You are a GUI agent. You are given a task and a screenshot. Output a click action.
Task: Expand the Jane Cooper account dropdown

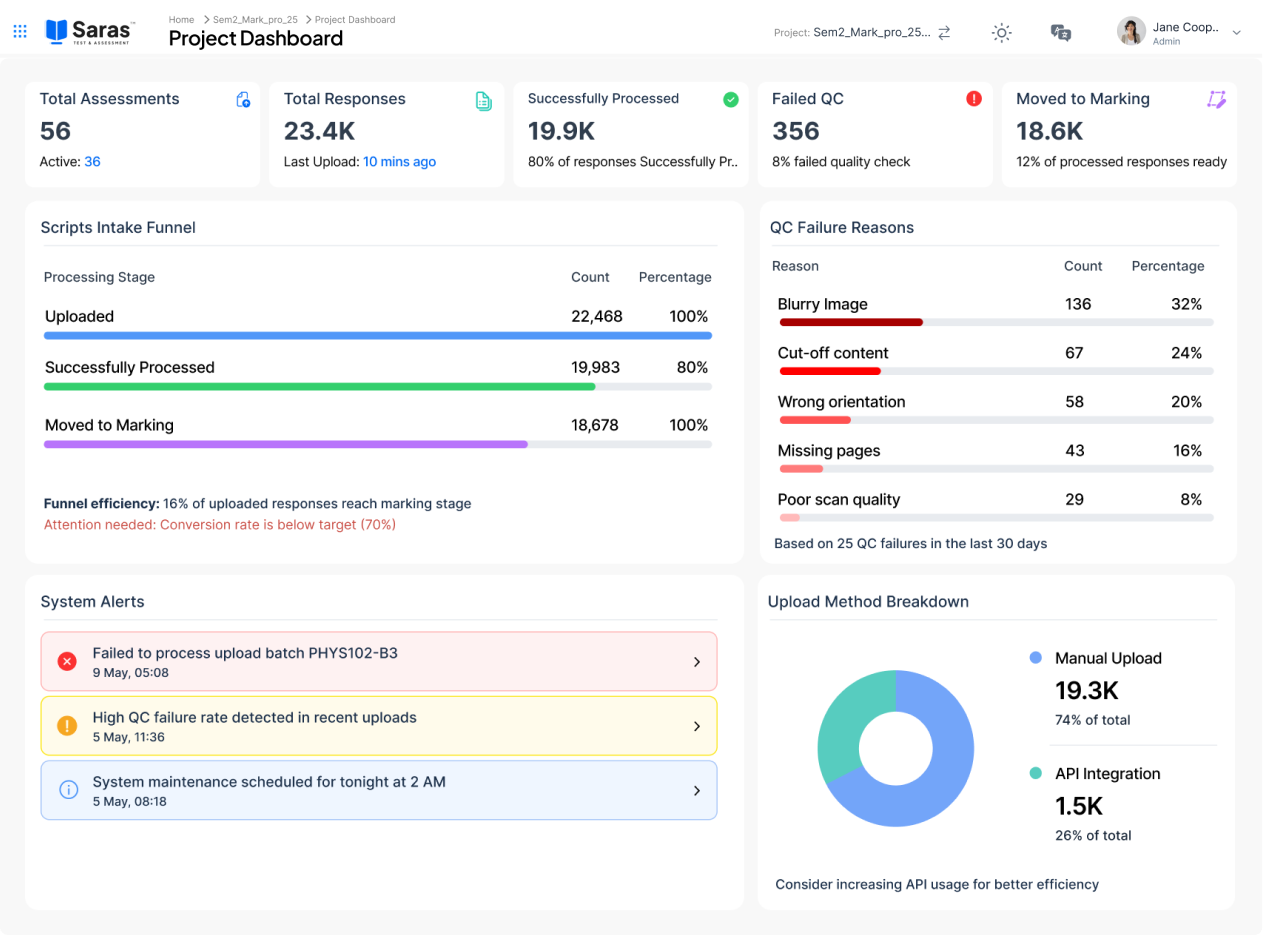(x=1237, y=32)
